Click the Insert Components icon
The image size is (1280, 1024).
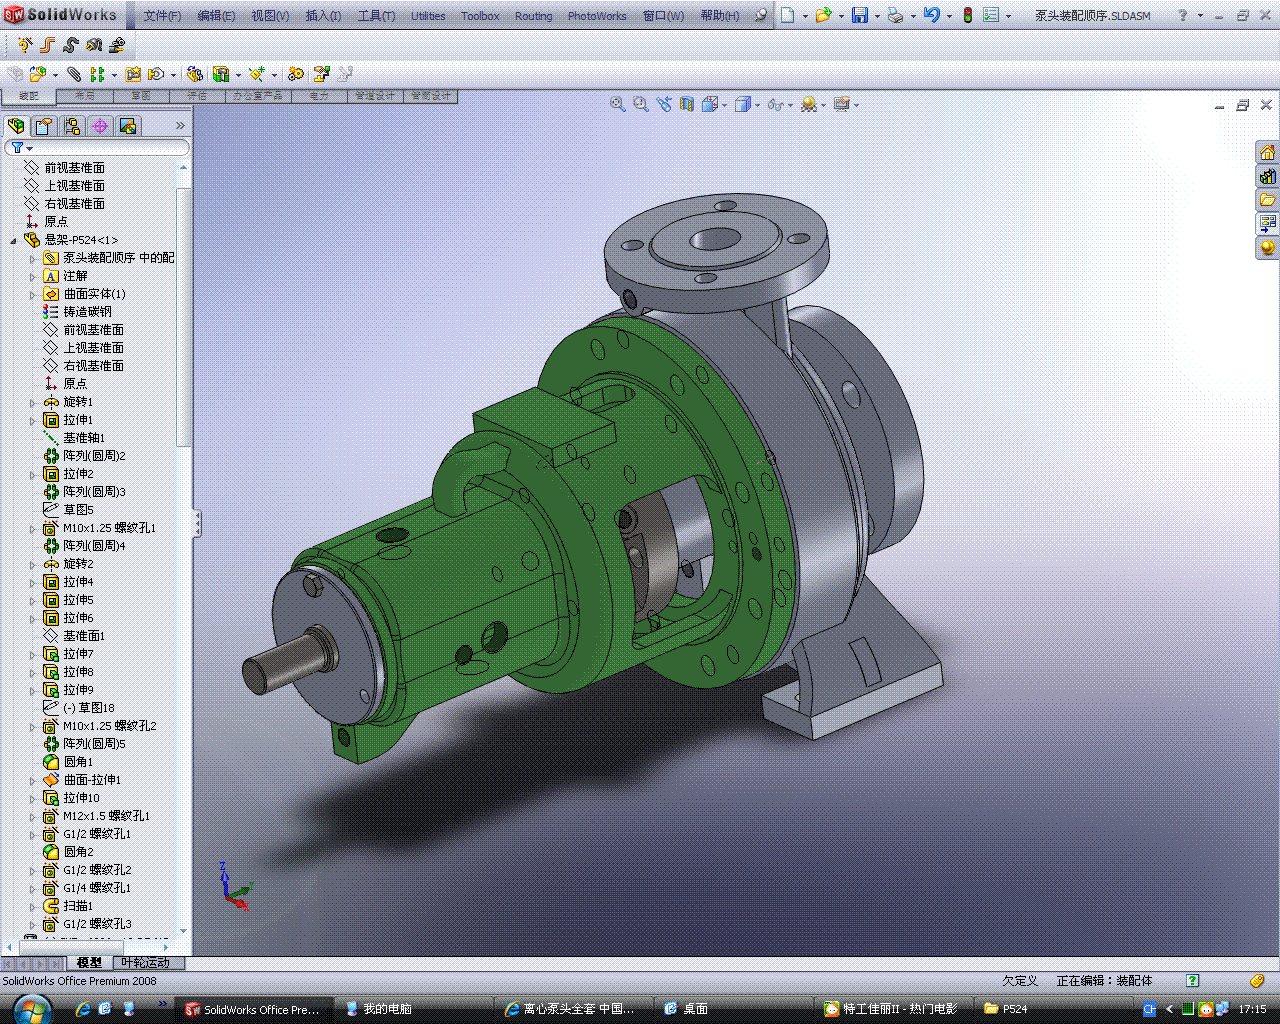coord(38,74)
